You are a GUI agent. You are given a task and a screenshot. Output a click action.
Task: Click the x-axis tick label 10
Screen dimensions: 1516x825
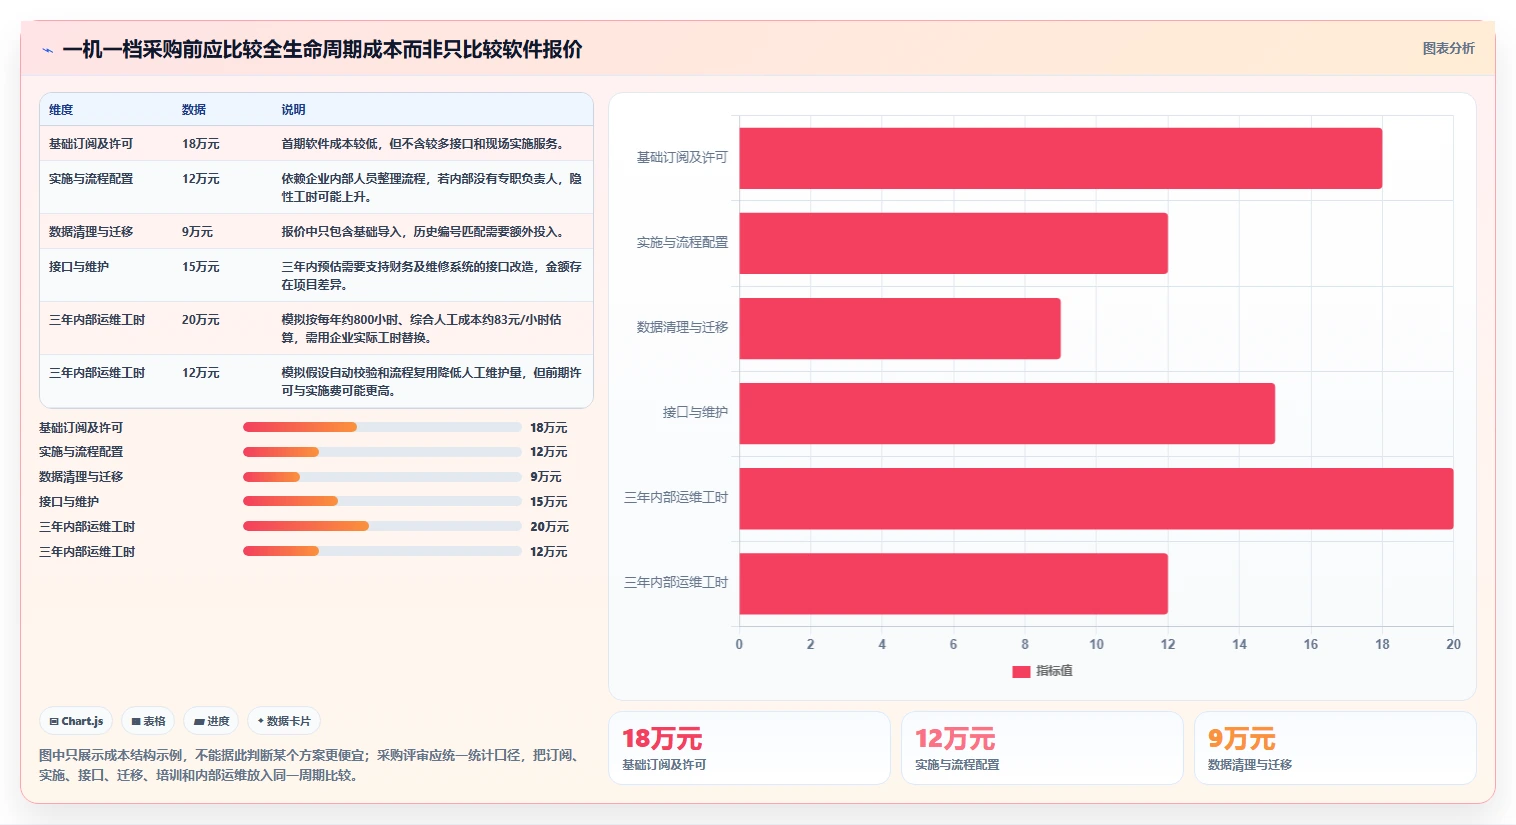coord(1096,645)
